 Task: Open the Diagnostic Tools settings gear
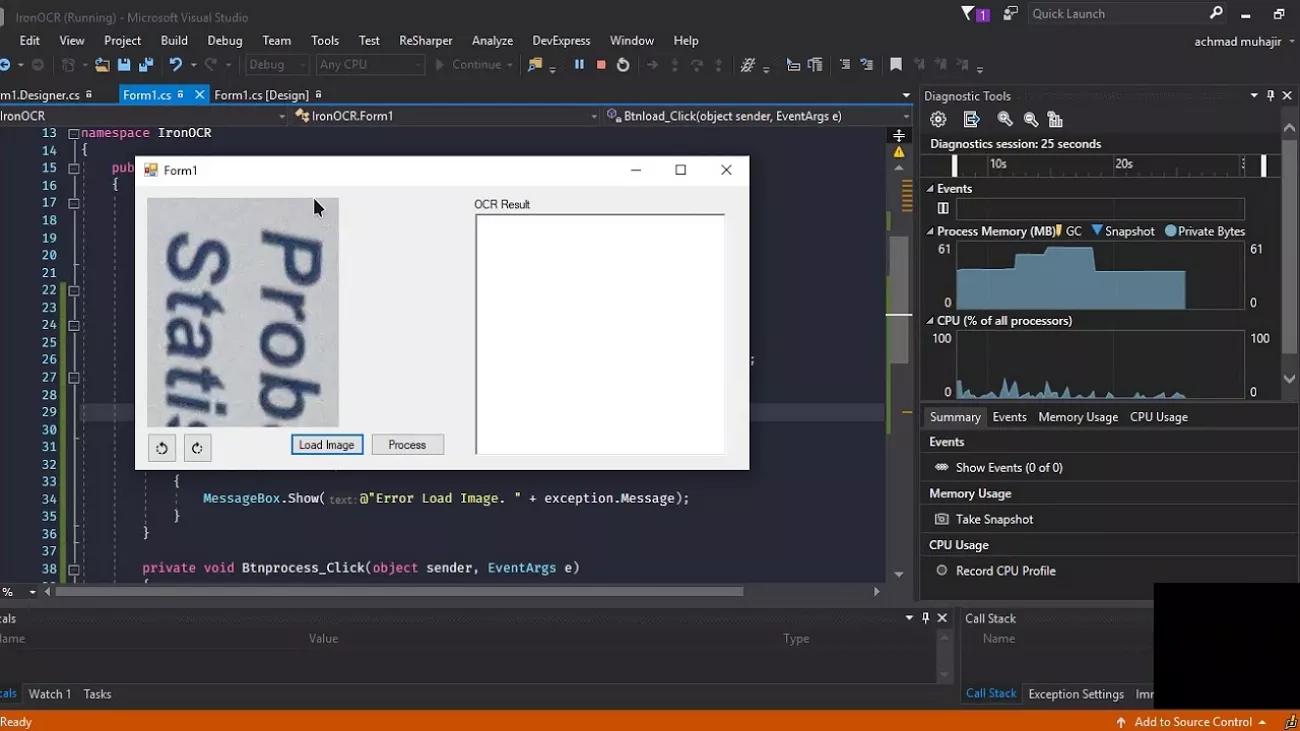pos(938,118)
